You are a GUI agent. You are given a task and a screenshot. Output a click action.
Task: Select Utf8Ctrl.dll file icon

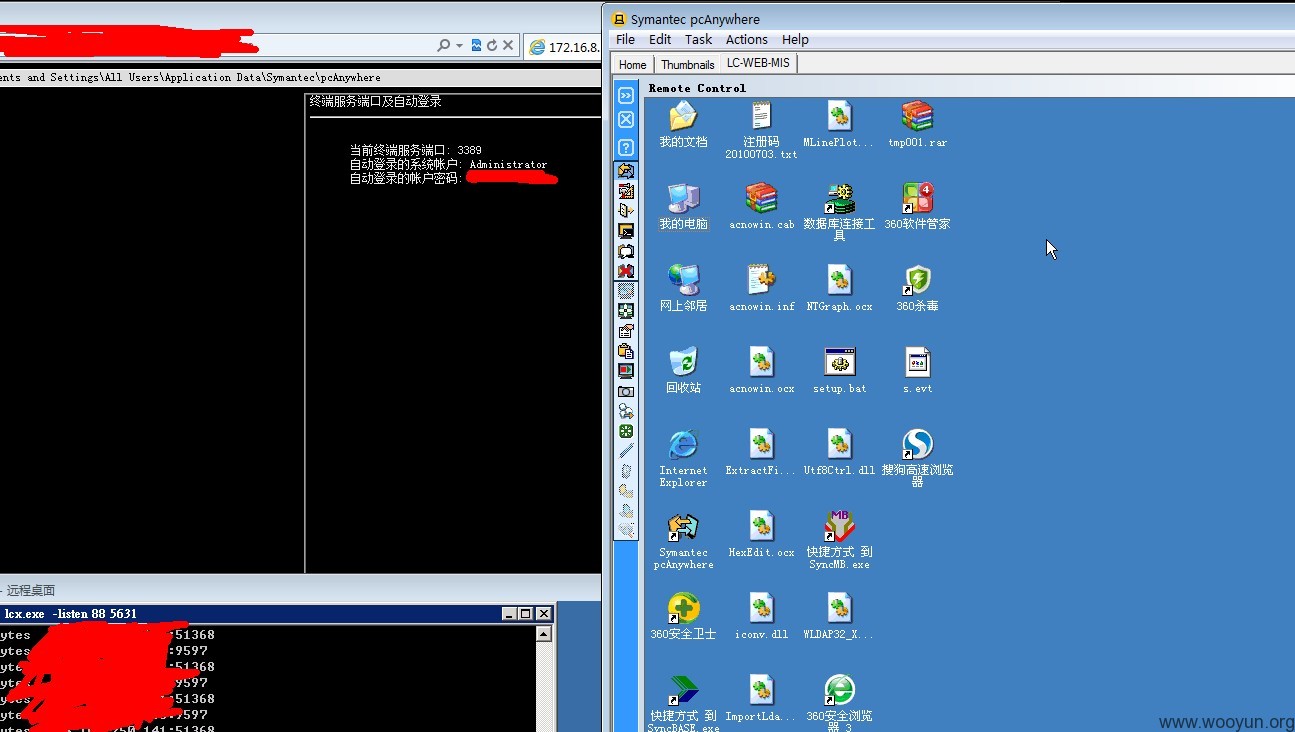pos(839,444)
